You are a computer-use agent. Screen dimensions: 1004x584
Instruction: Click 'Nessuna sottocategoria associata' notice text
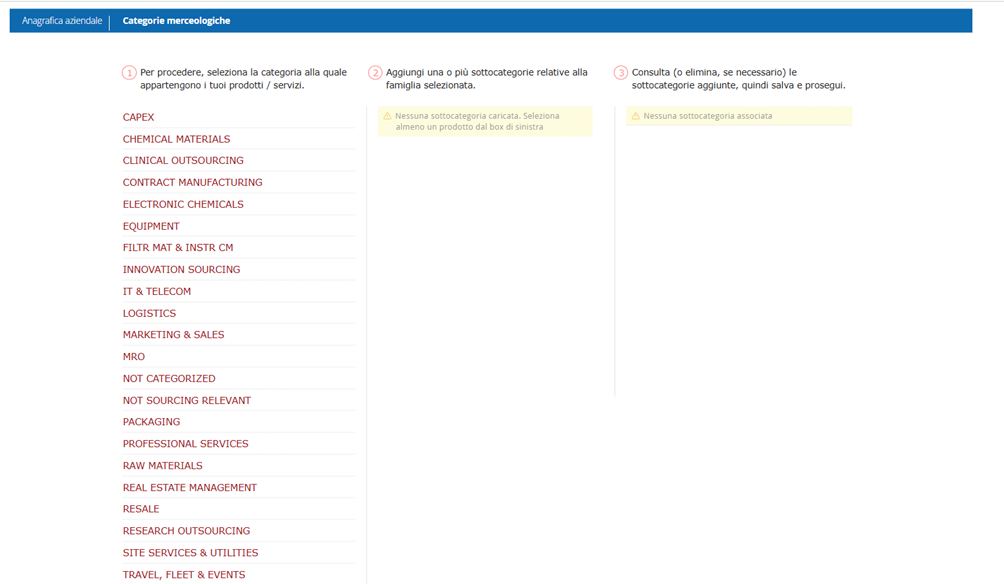click(x=708, y=116)
